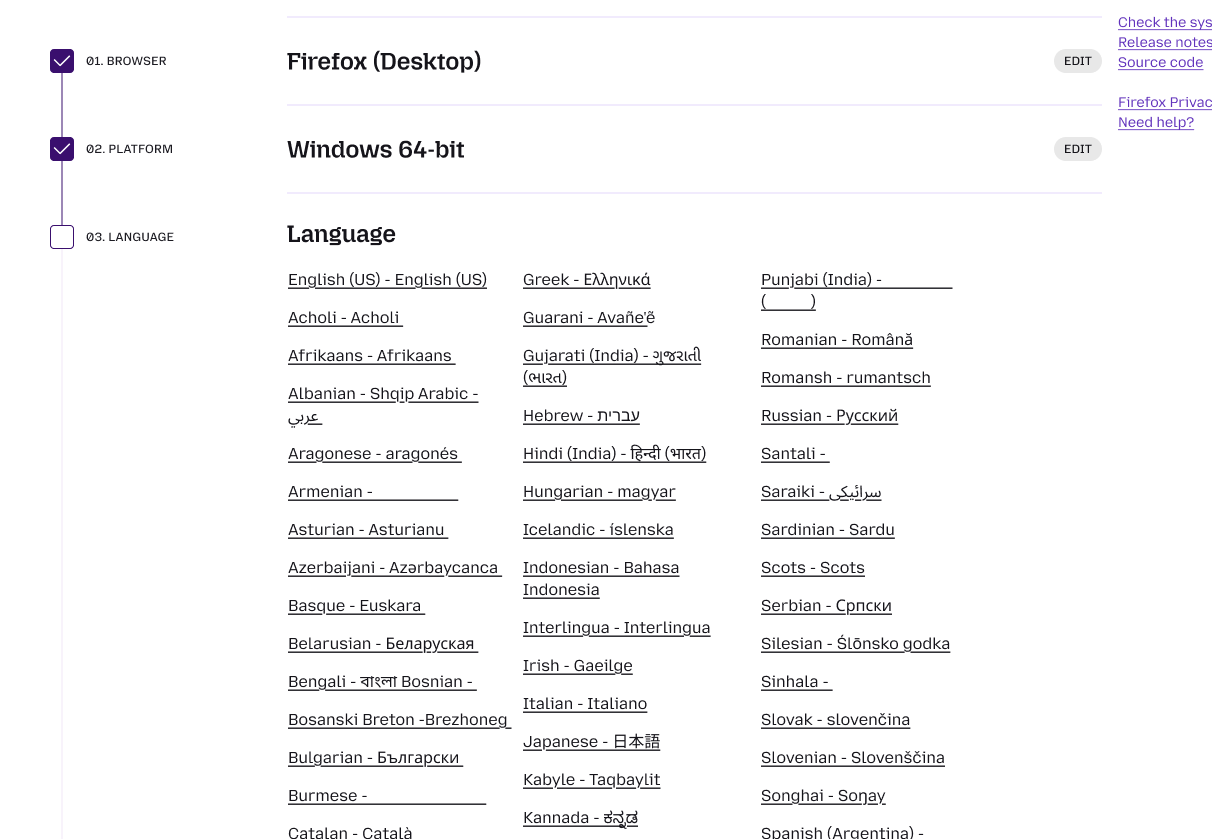Select Italian - Italiano
The width and height of the screenshot is (1212, 839).
[x=585, y=704]
